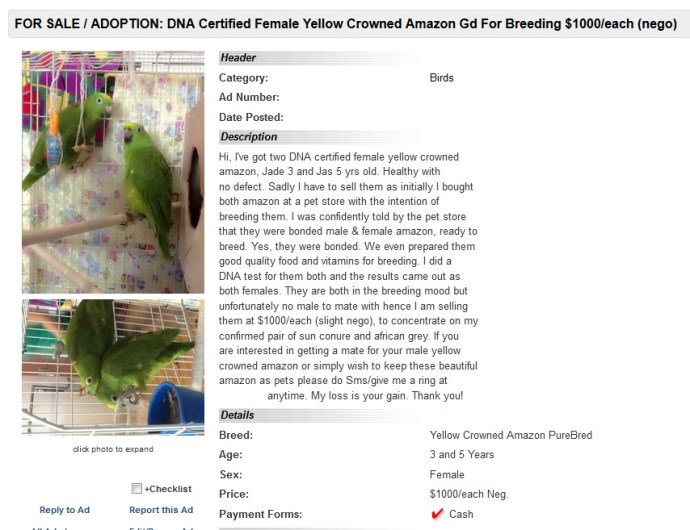Expand the top photo of two parrots
This screenshot has width=690, height=530.
click(112, 171)
